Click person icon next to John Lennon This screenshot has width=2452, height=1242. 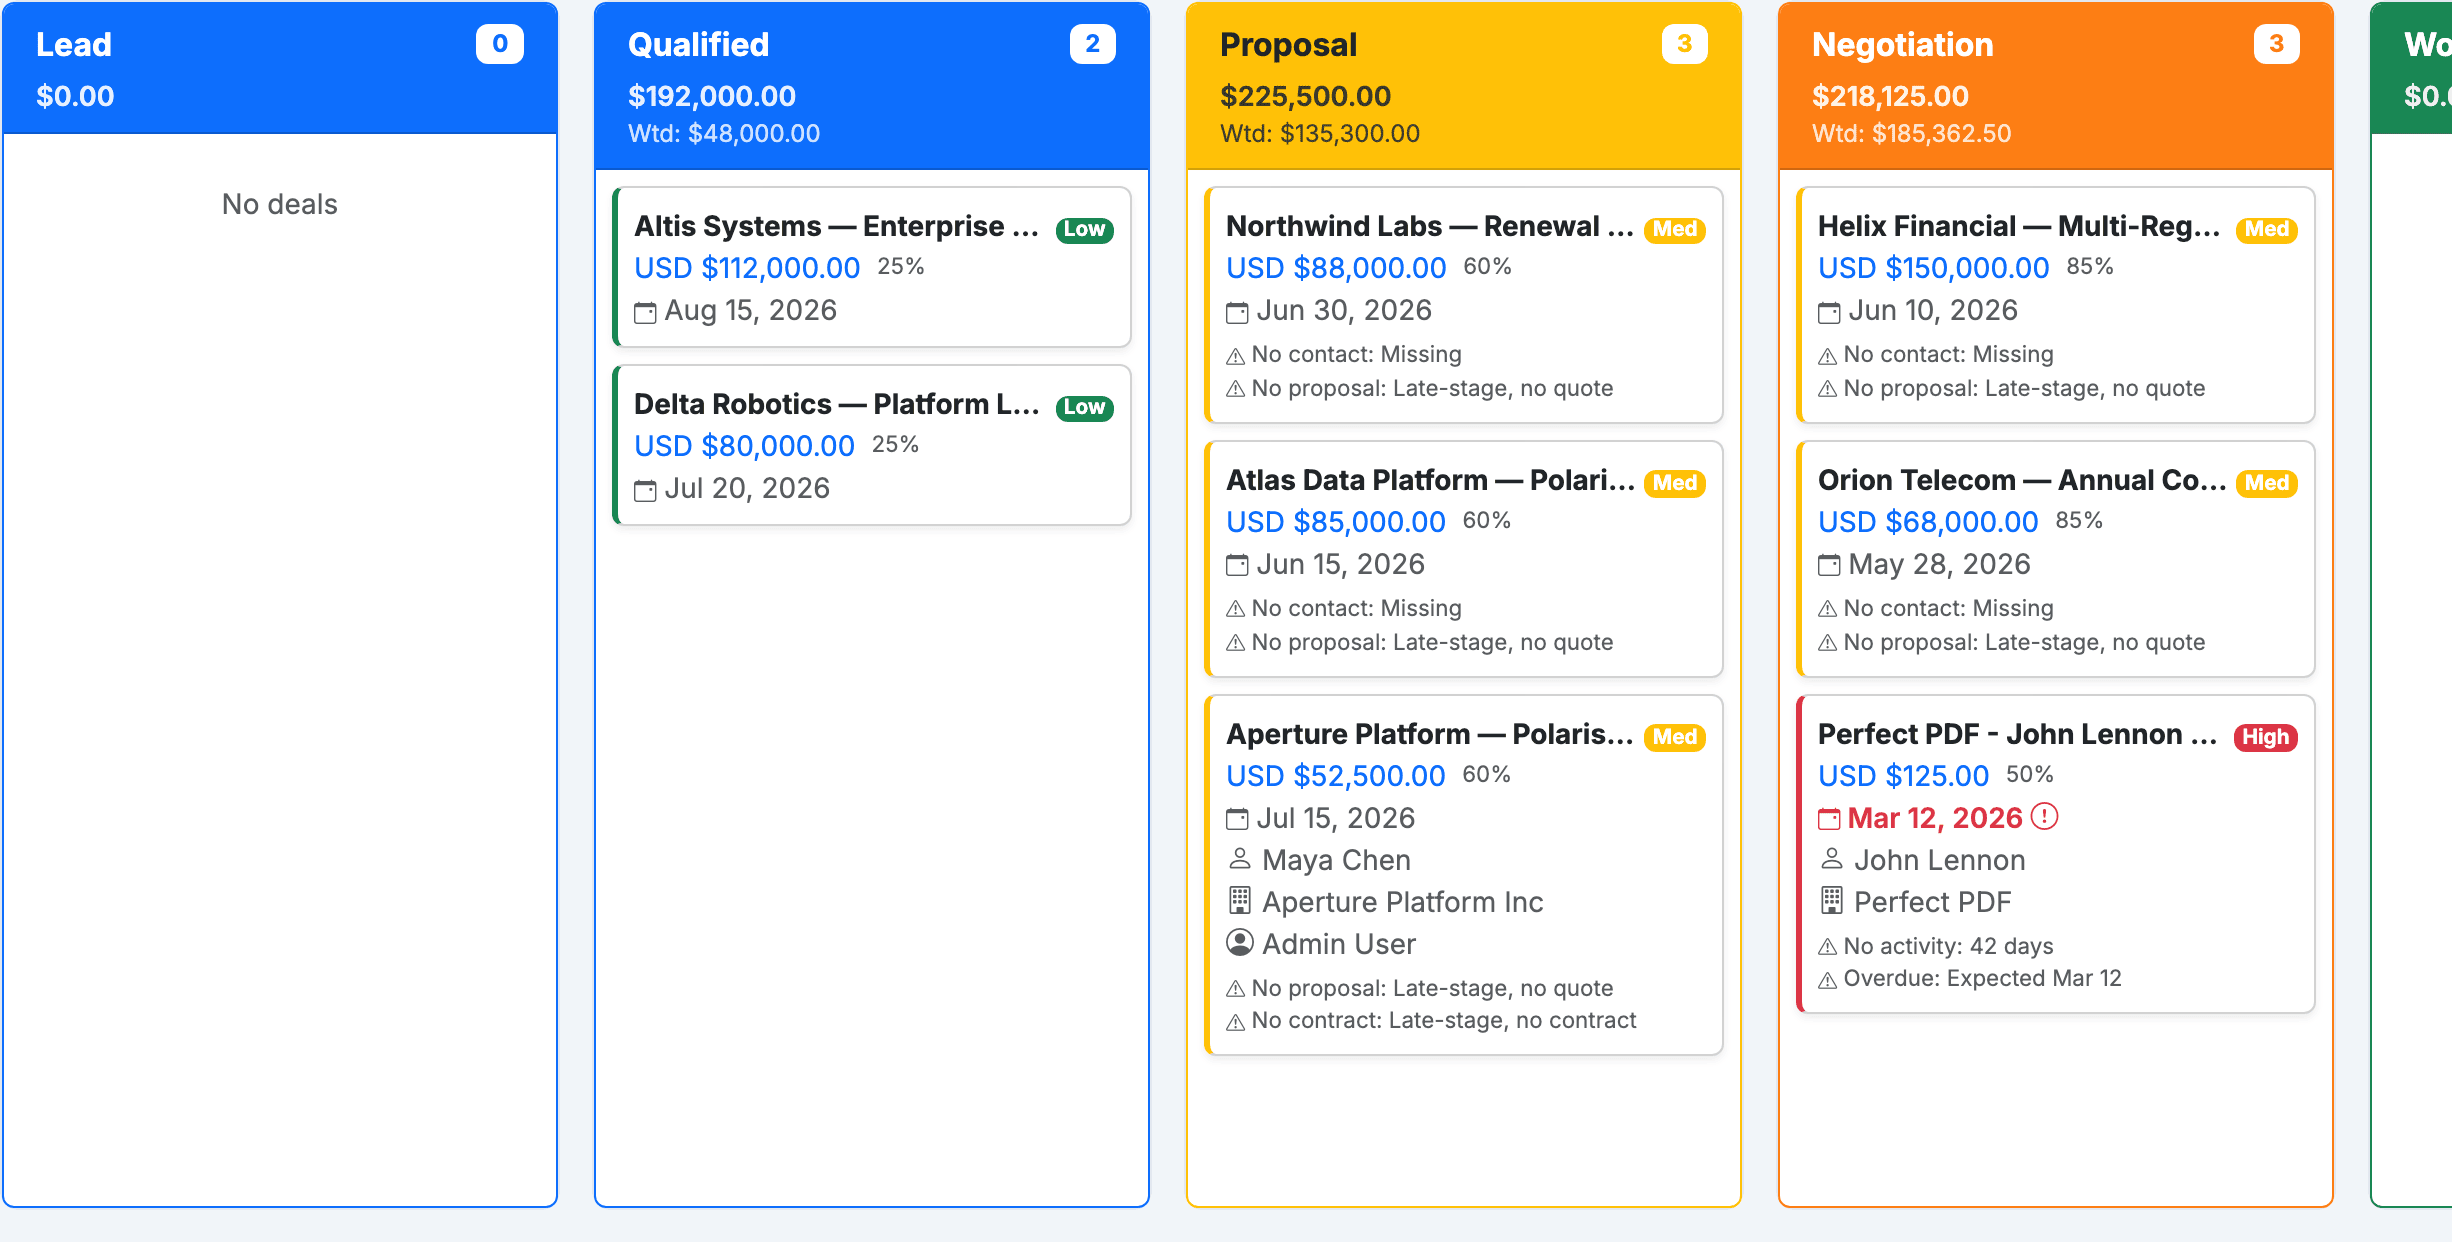[x=1832, y=859]
